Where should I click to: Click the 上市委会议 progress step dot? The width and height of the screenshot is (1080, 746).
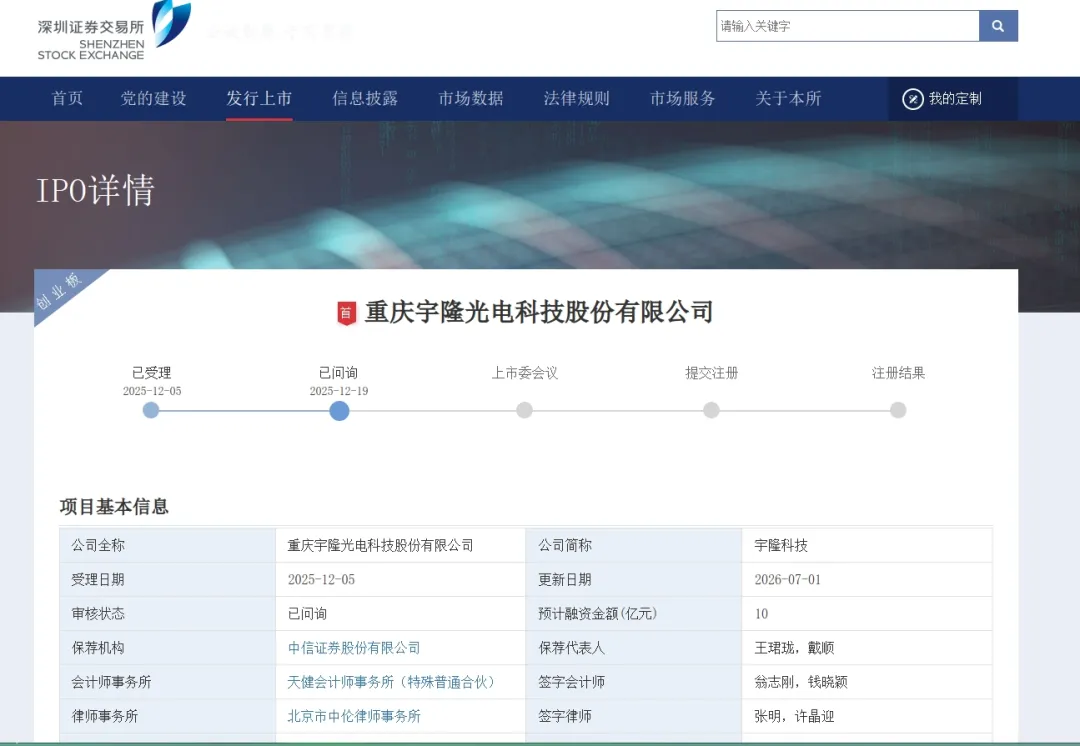(x=524, y=411)
